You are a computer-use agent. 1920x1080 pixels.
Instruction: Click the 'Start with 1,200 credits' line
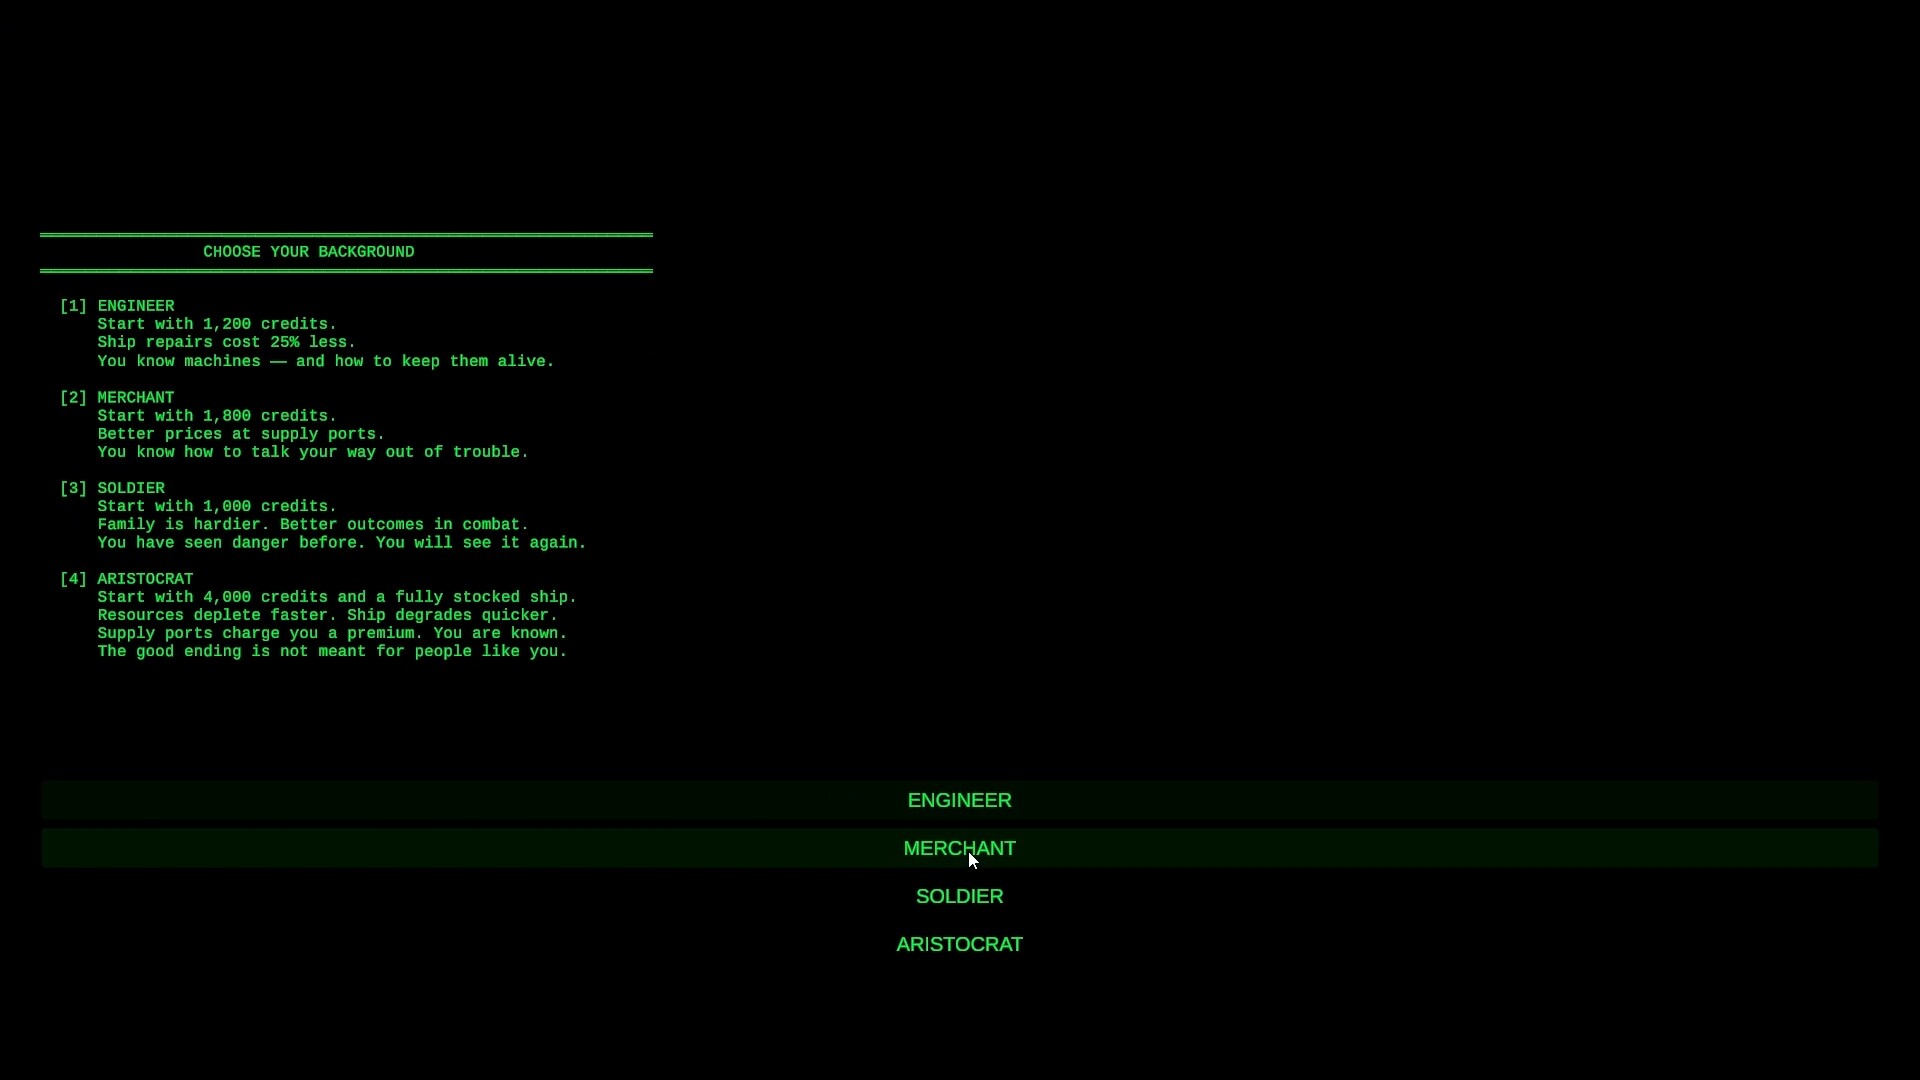217,324
